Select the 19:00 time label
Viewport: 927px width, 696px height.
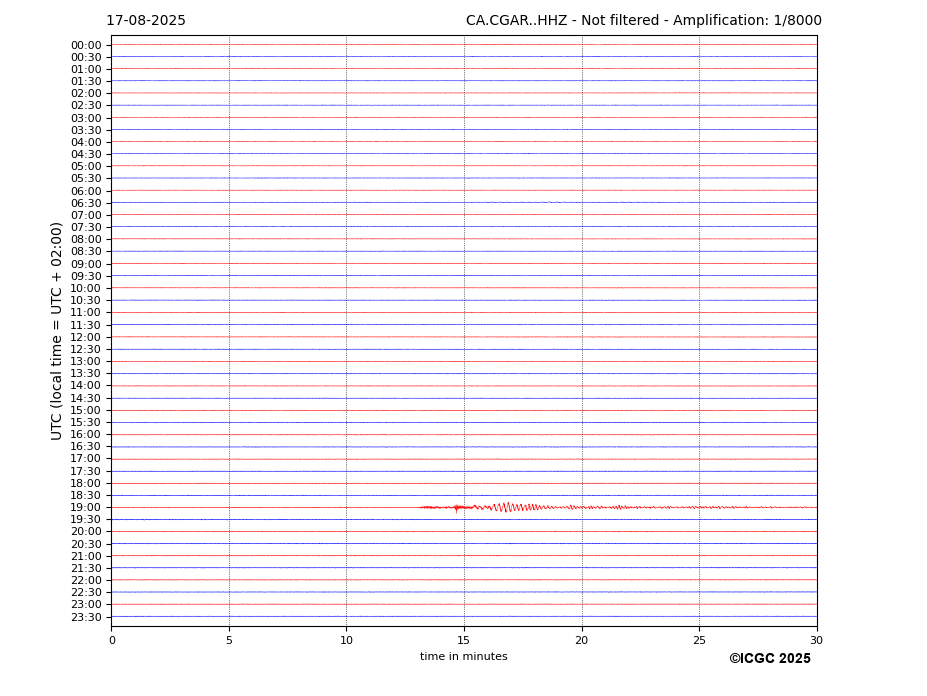tap(86, 508)
